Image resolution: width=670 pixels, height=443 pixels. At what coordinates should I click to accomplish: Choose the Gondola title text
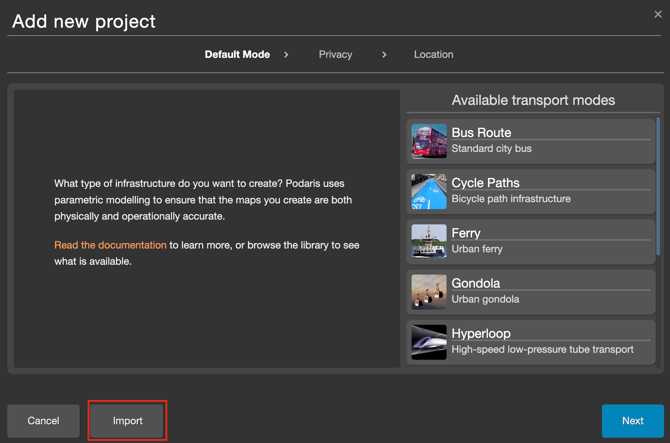tap(476, 283)
